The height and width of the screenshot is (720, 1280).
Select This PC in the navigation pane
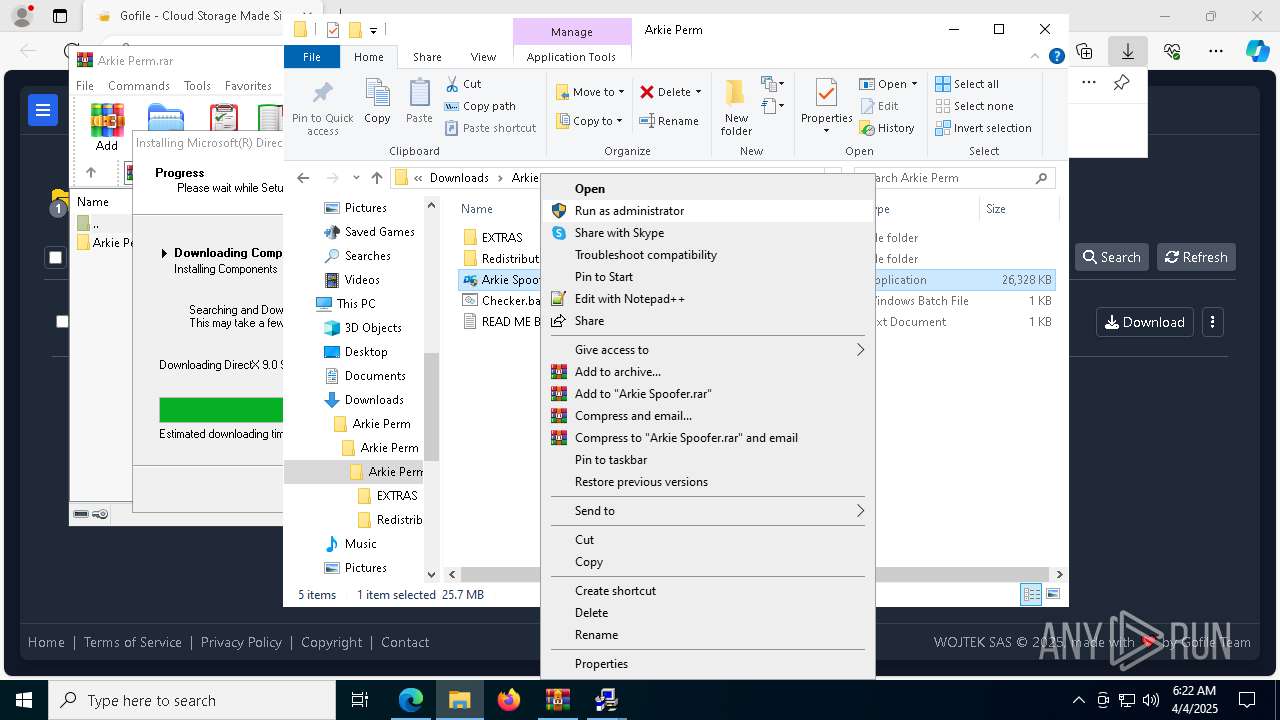[346, 304]
